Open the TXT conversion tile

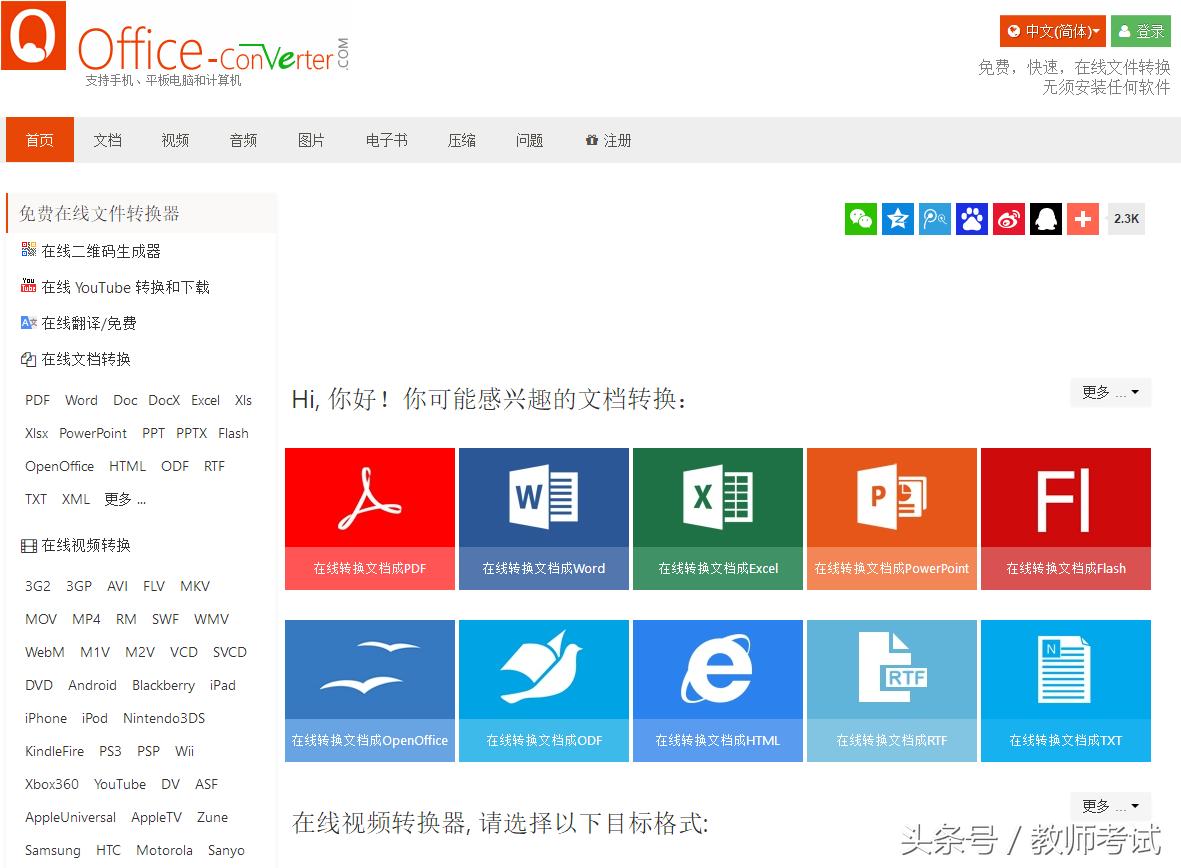coord(1066,691)
